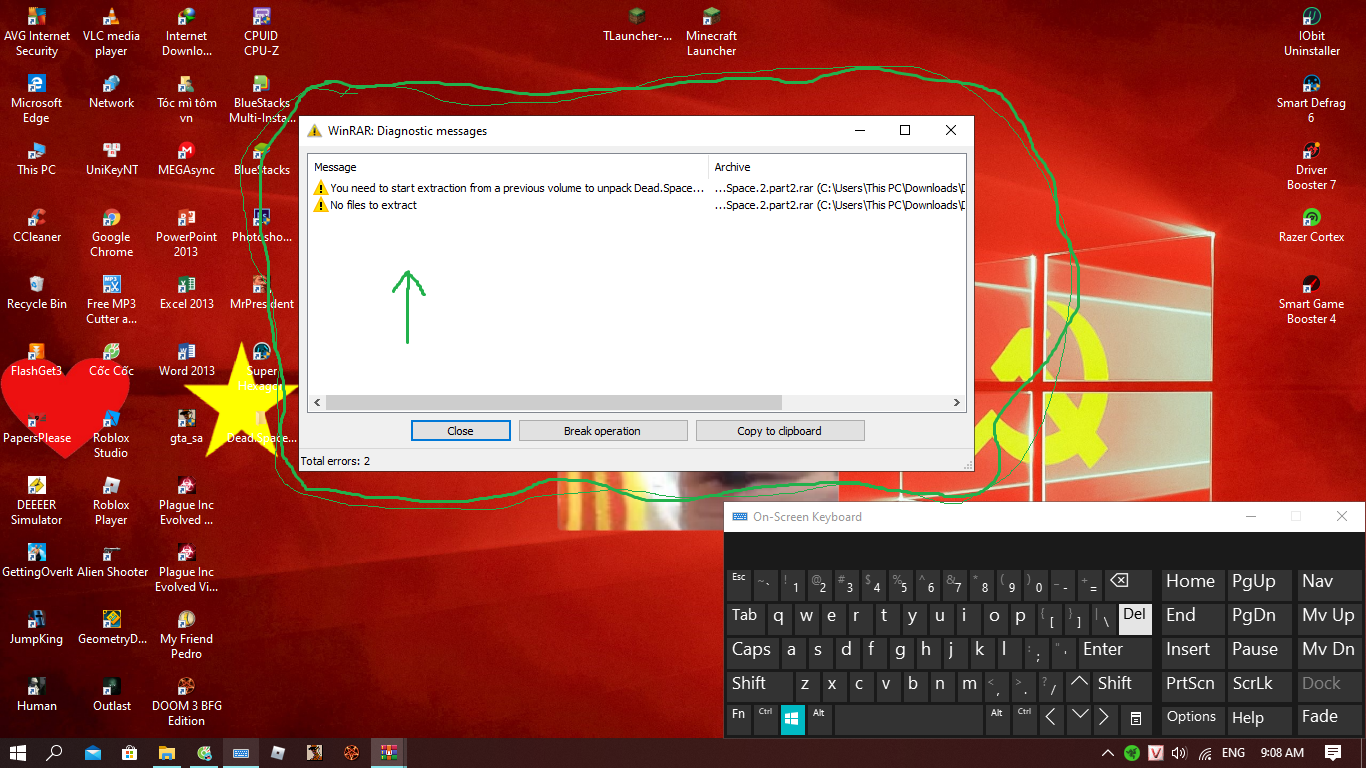The image size is (1366, 768).
Task: Click Copy to clipboard in WinRAR
Action: (x=780, y=430)
